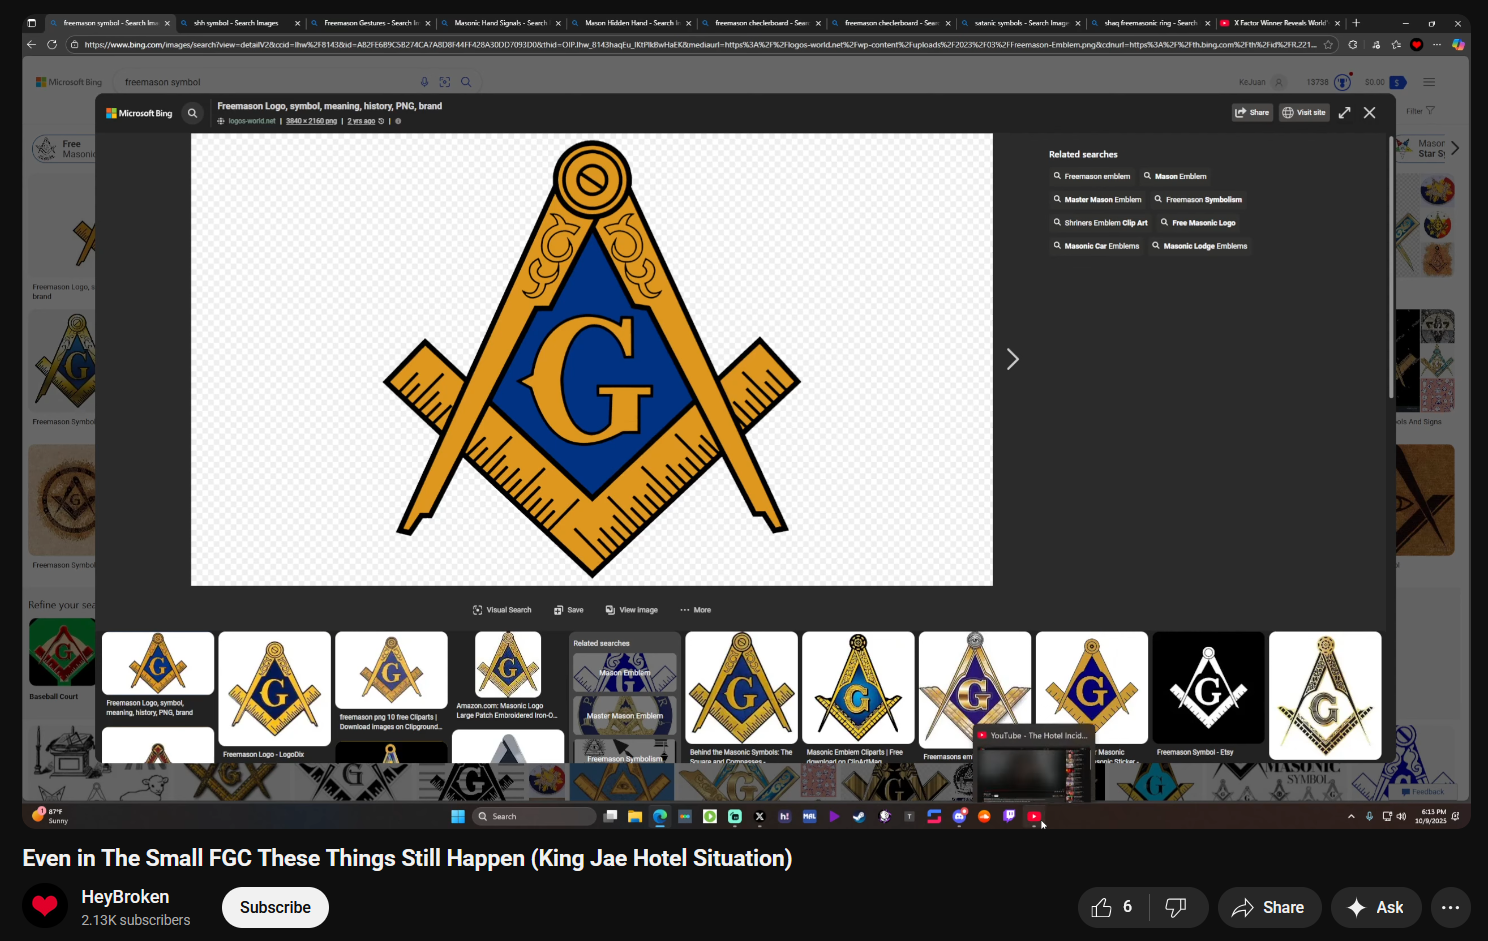Switch to the 'shh symbol - Search Images' tab
Screen dimensions: 1488x941
click(x=240, y=23)
